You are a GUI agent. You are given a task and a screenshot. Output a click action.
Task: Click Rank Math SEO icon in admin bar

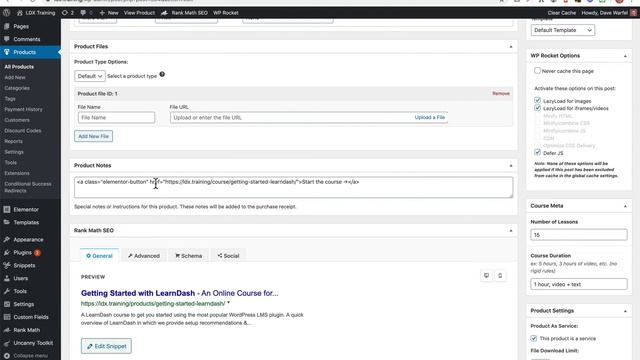click(164, 13)
